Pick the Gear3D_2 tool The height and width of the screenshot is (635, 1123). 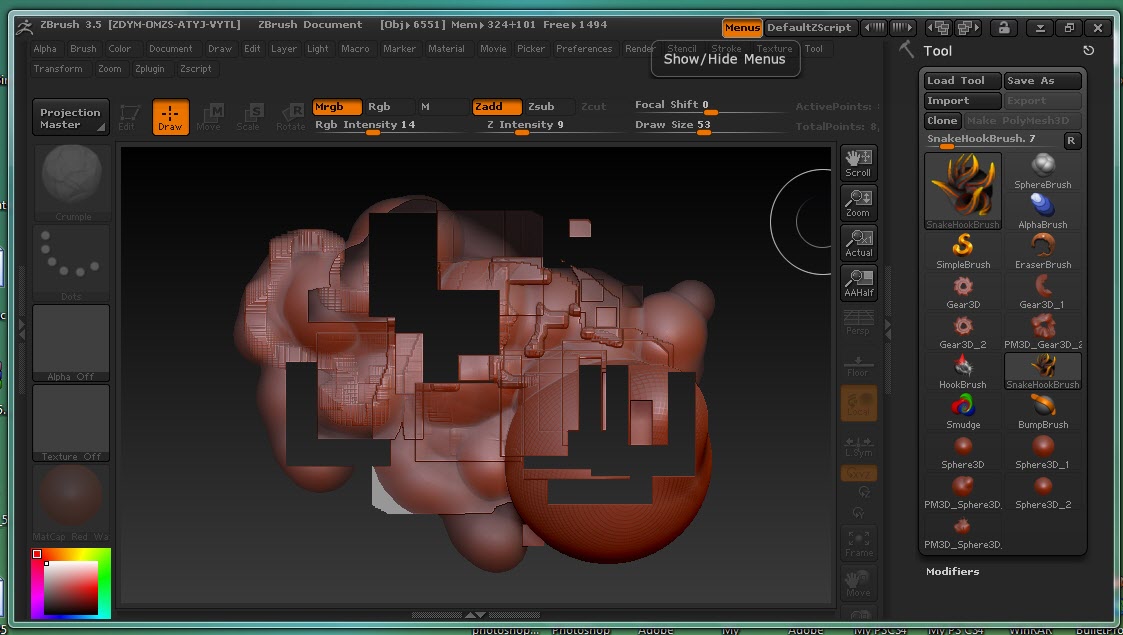(x=963, y=332)
